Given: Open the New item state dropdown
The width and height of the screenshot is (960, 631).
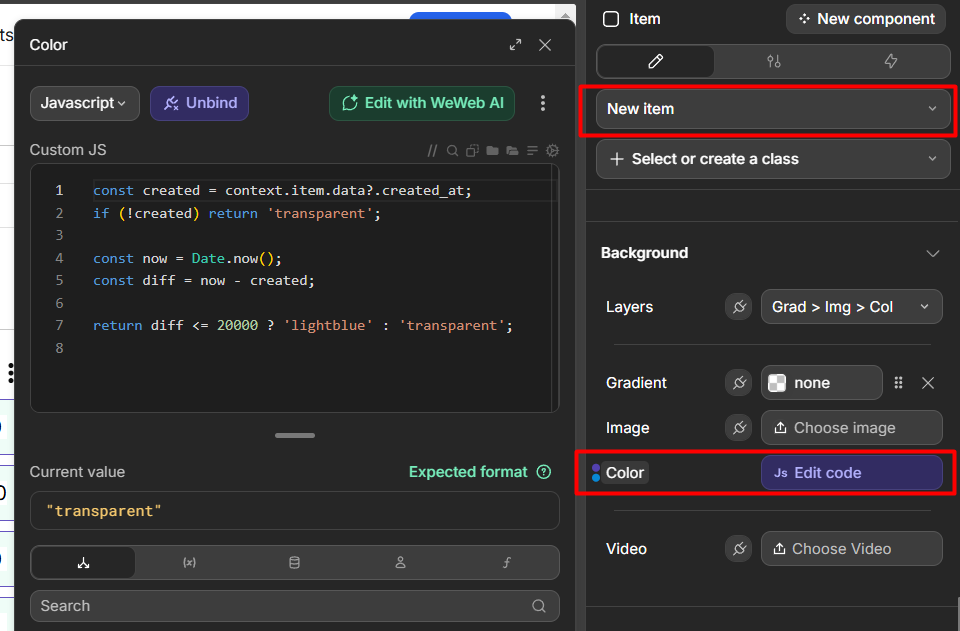Looking at the screenshot, I should (773, 109).
